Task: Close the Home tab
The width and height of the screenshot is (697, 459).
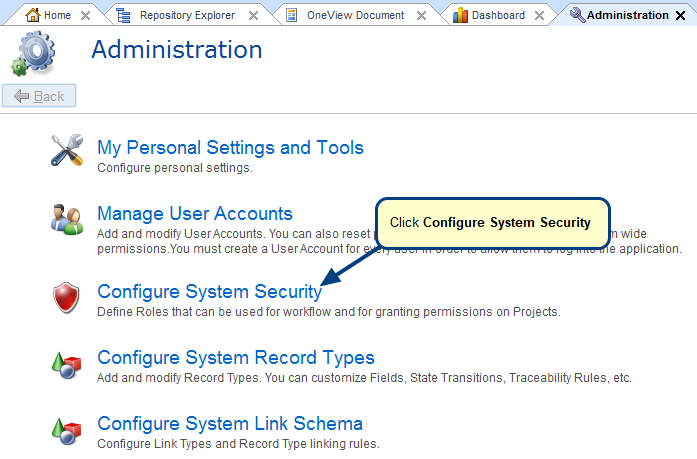Action: [x=85, y=16]
